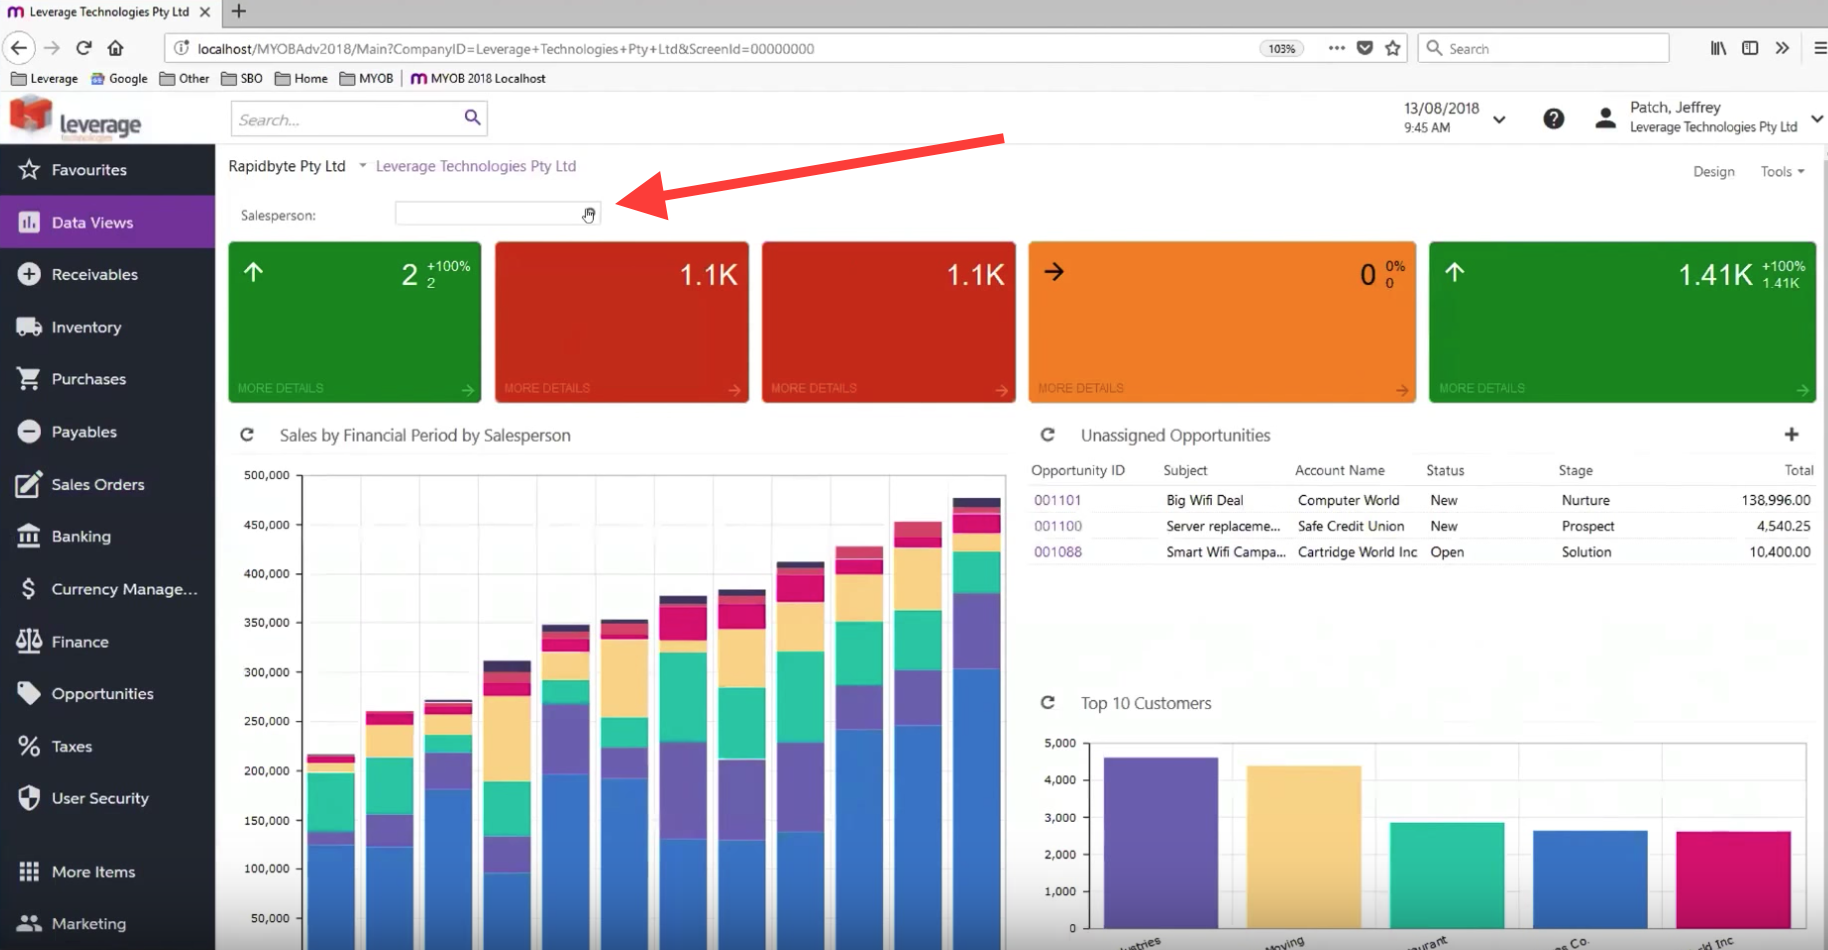Go back with browser back arrow
The width and height of the screenshot is (1828, 950).
pos(19,48)
